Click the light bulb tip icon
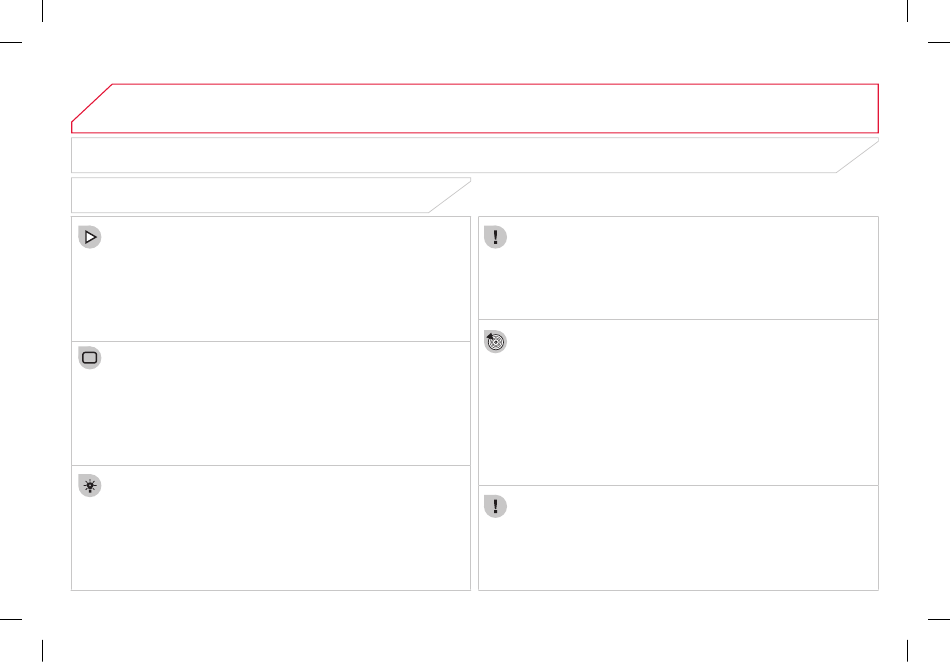Image resolution: width=950 pixels, height=662 pixels. coord(90,485)
